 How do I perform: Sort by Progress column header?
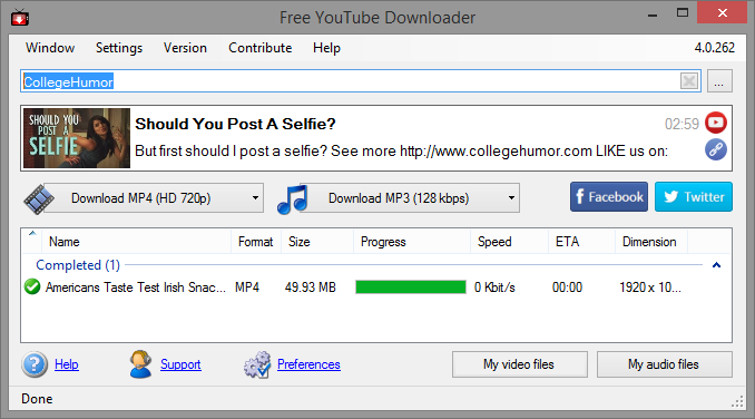[412, 241]
